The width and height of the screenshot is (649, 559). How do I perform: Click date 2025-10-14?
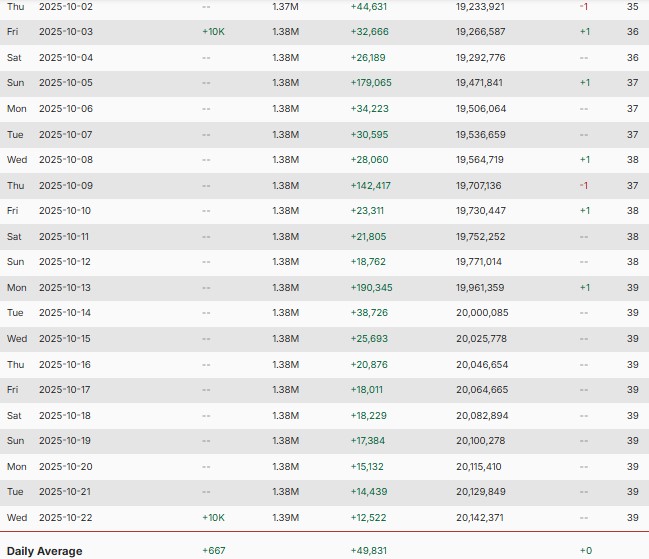click(65, 313)
